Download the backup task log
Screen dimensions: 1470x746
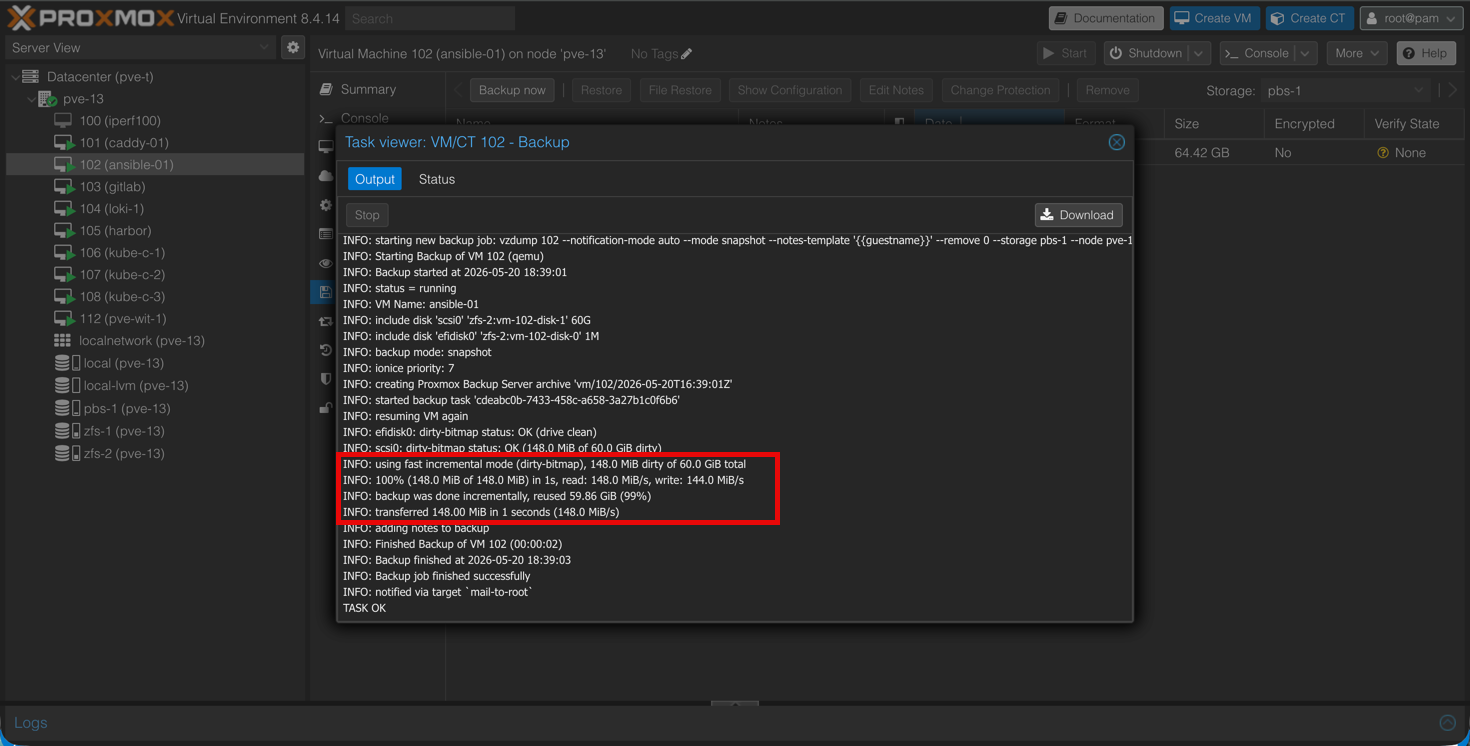point(1078,215)
